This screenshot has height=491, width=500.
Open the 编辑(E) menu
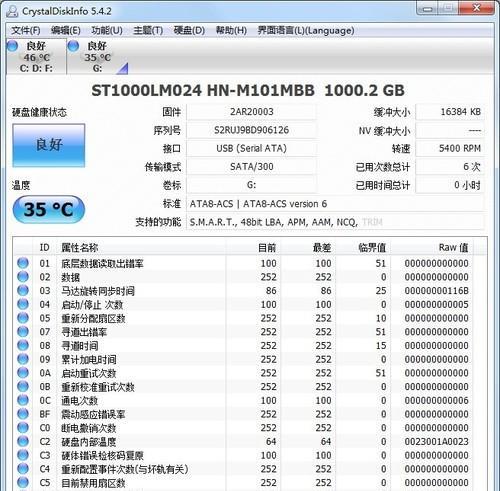(x=66, y=31)
